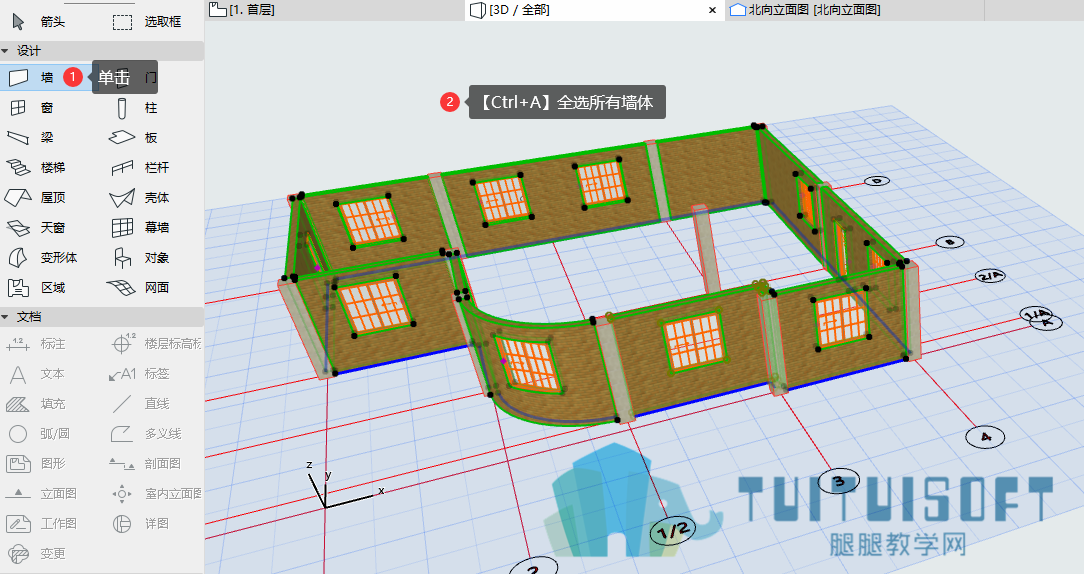Select the Worksheet (工作图) tool
This screenshot has height=574, width=1084.
point(41,524)
